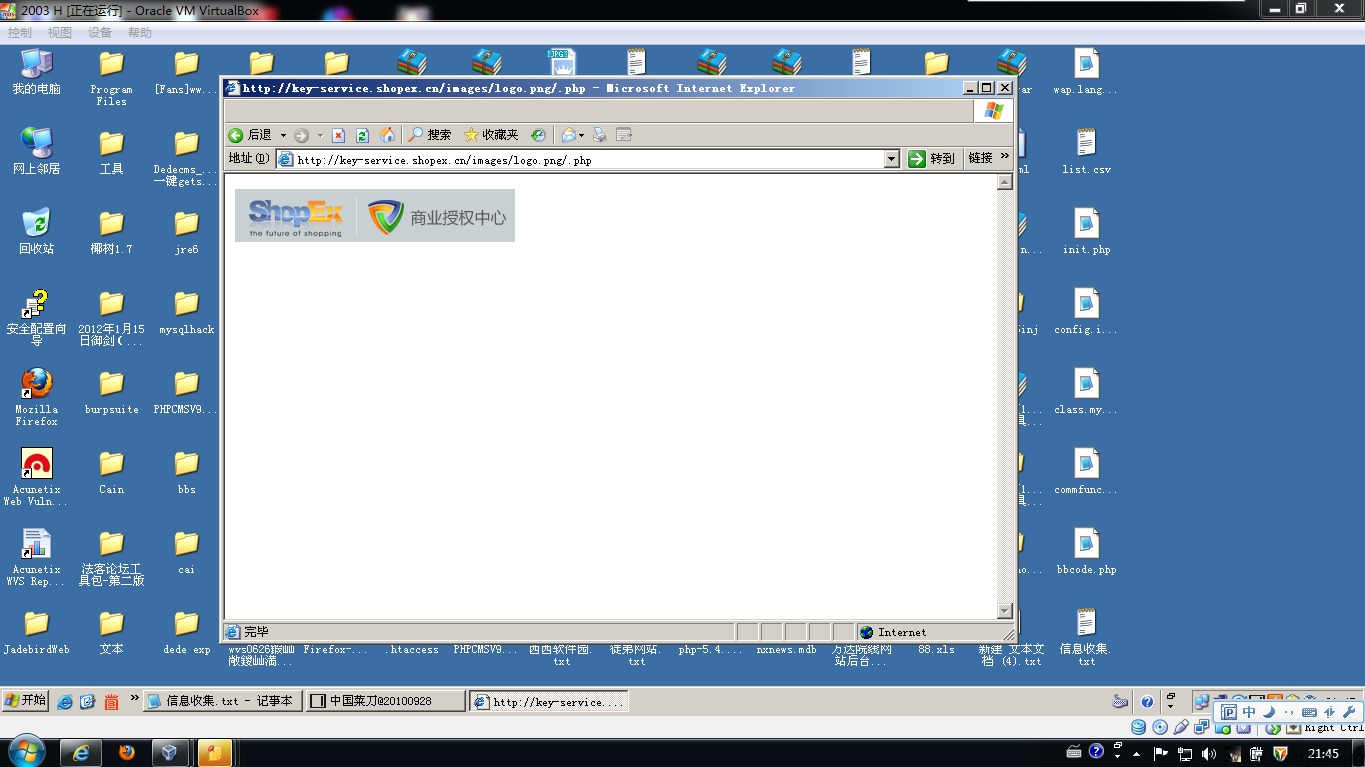
Task: Select Acunetix Web Vuln desktop shortcut
Action: (x=37, y=477)
